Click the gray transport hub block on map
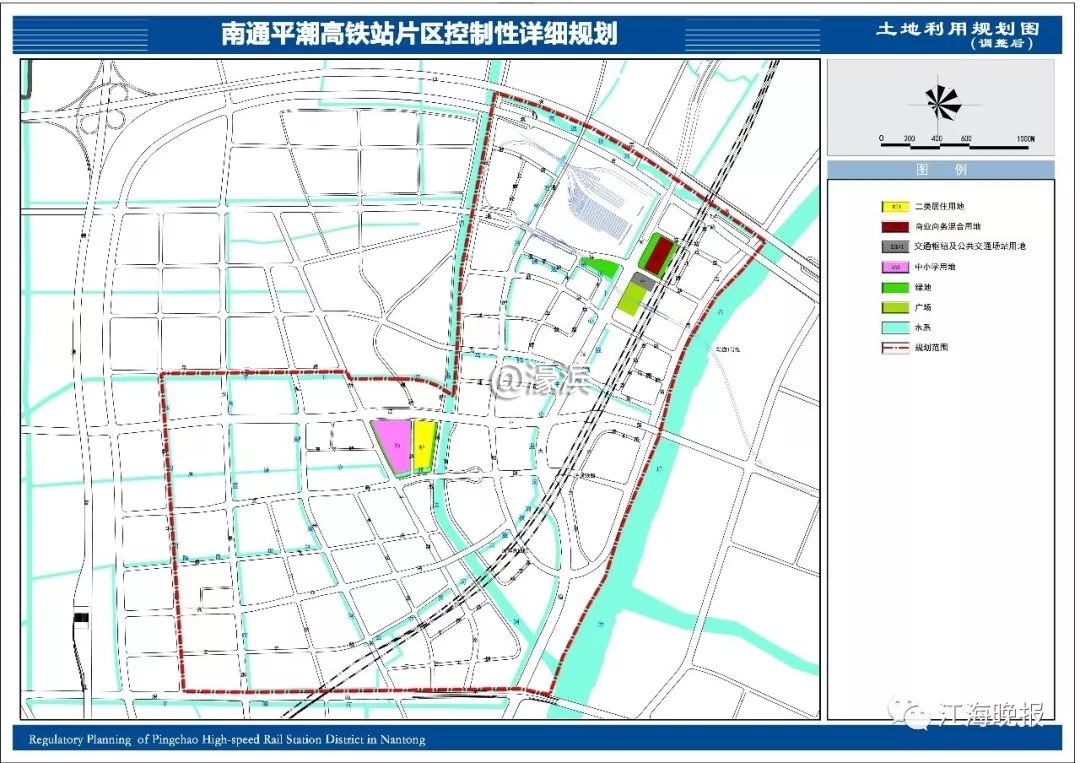This screenshot has width=1080, height=763. [x=645, y=282]
